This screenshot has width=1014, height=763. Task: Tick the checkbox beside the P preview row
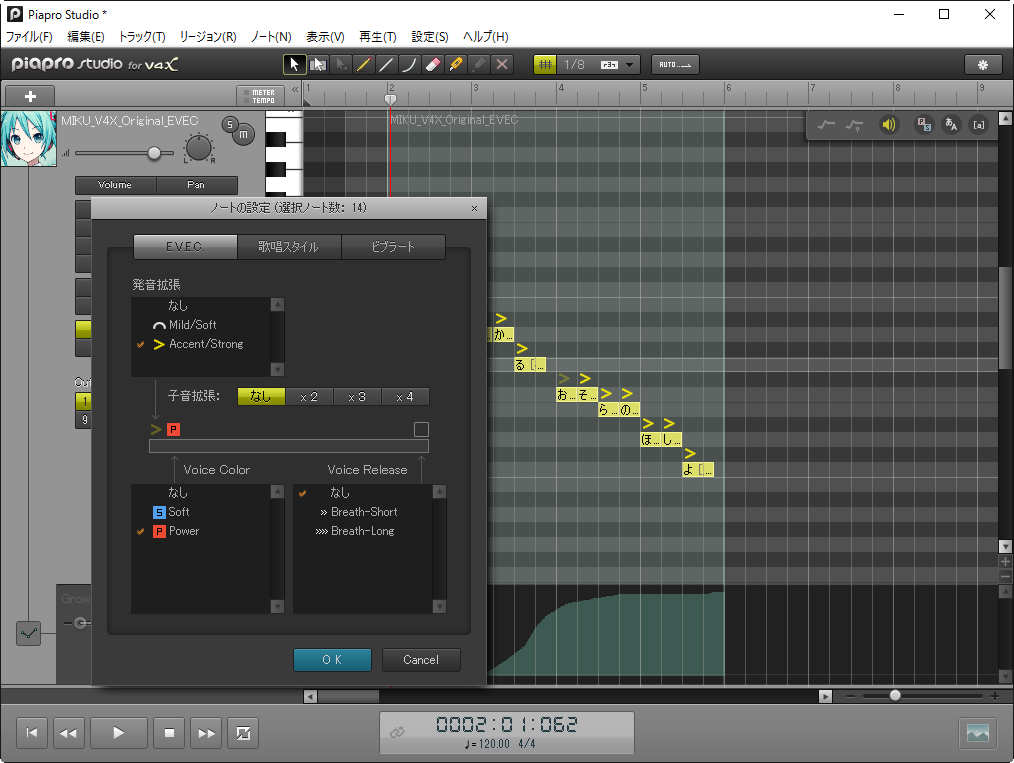tap(421, 429)
